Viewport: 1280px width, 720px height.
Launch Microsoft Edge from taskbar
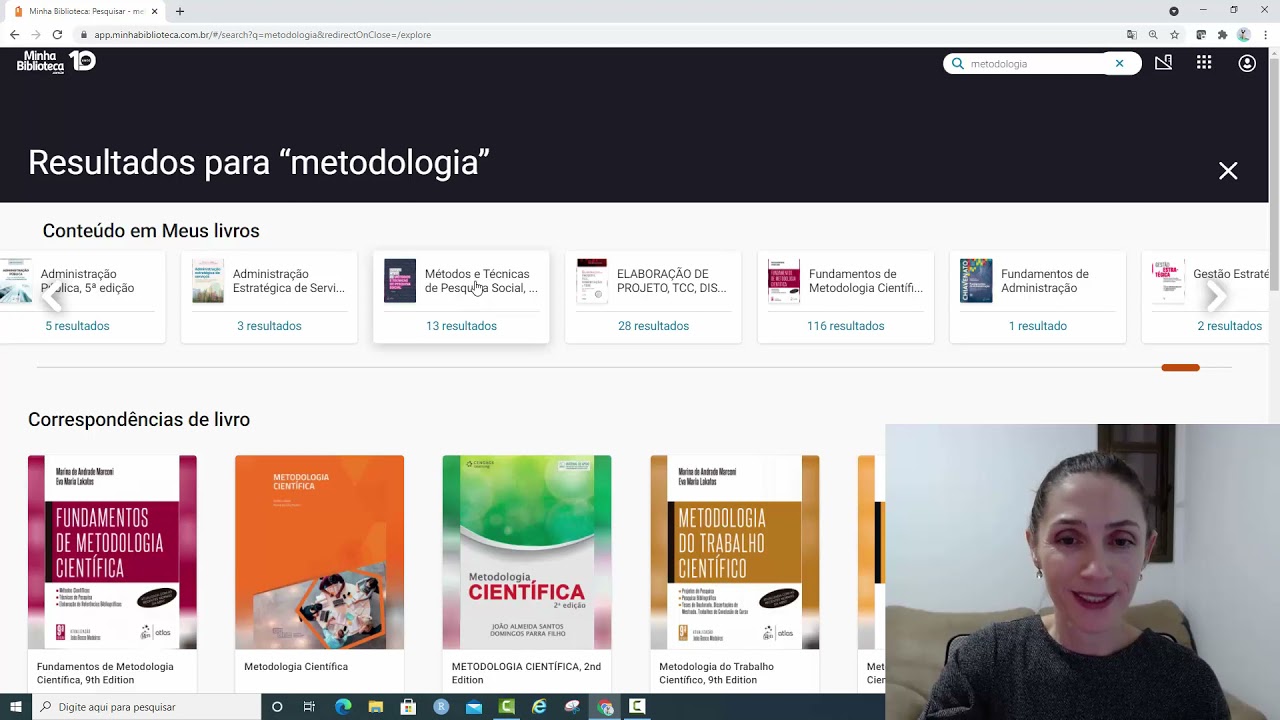[x=343, y=707]
